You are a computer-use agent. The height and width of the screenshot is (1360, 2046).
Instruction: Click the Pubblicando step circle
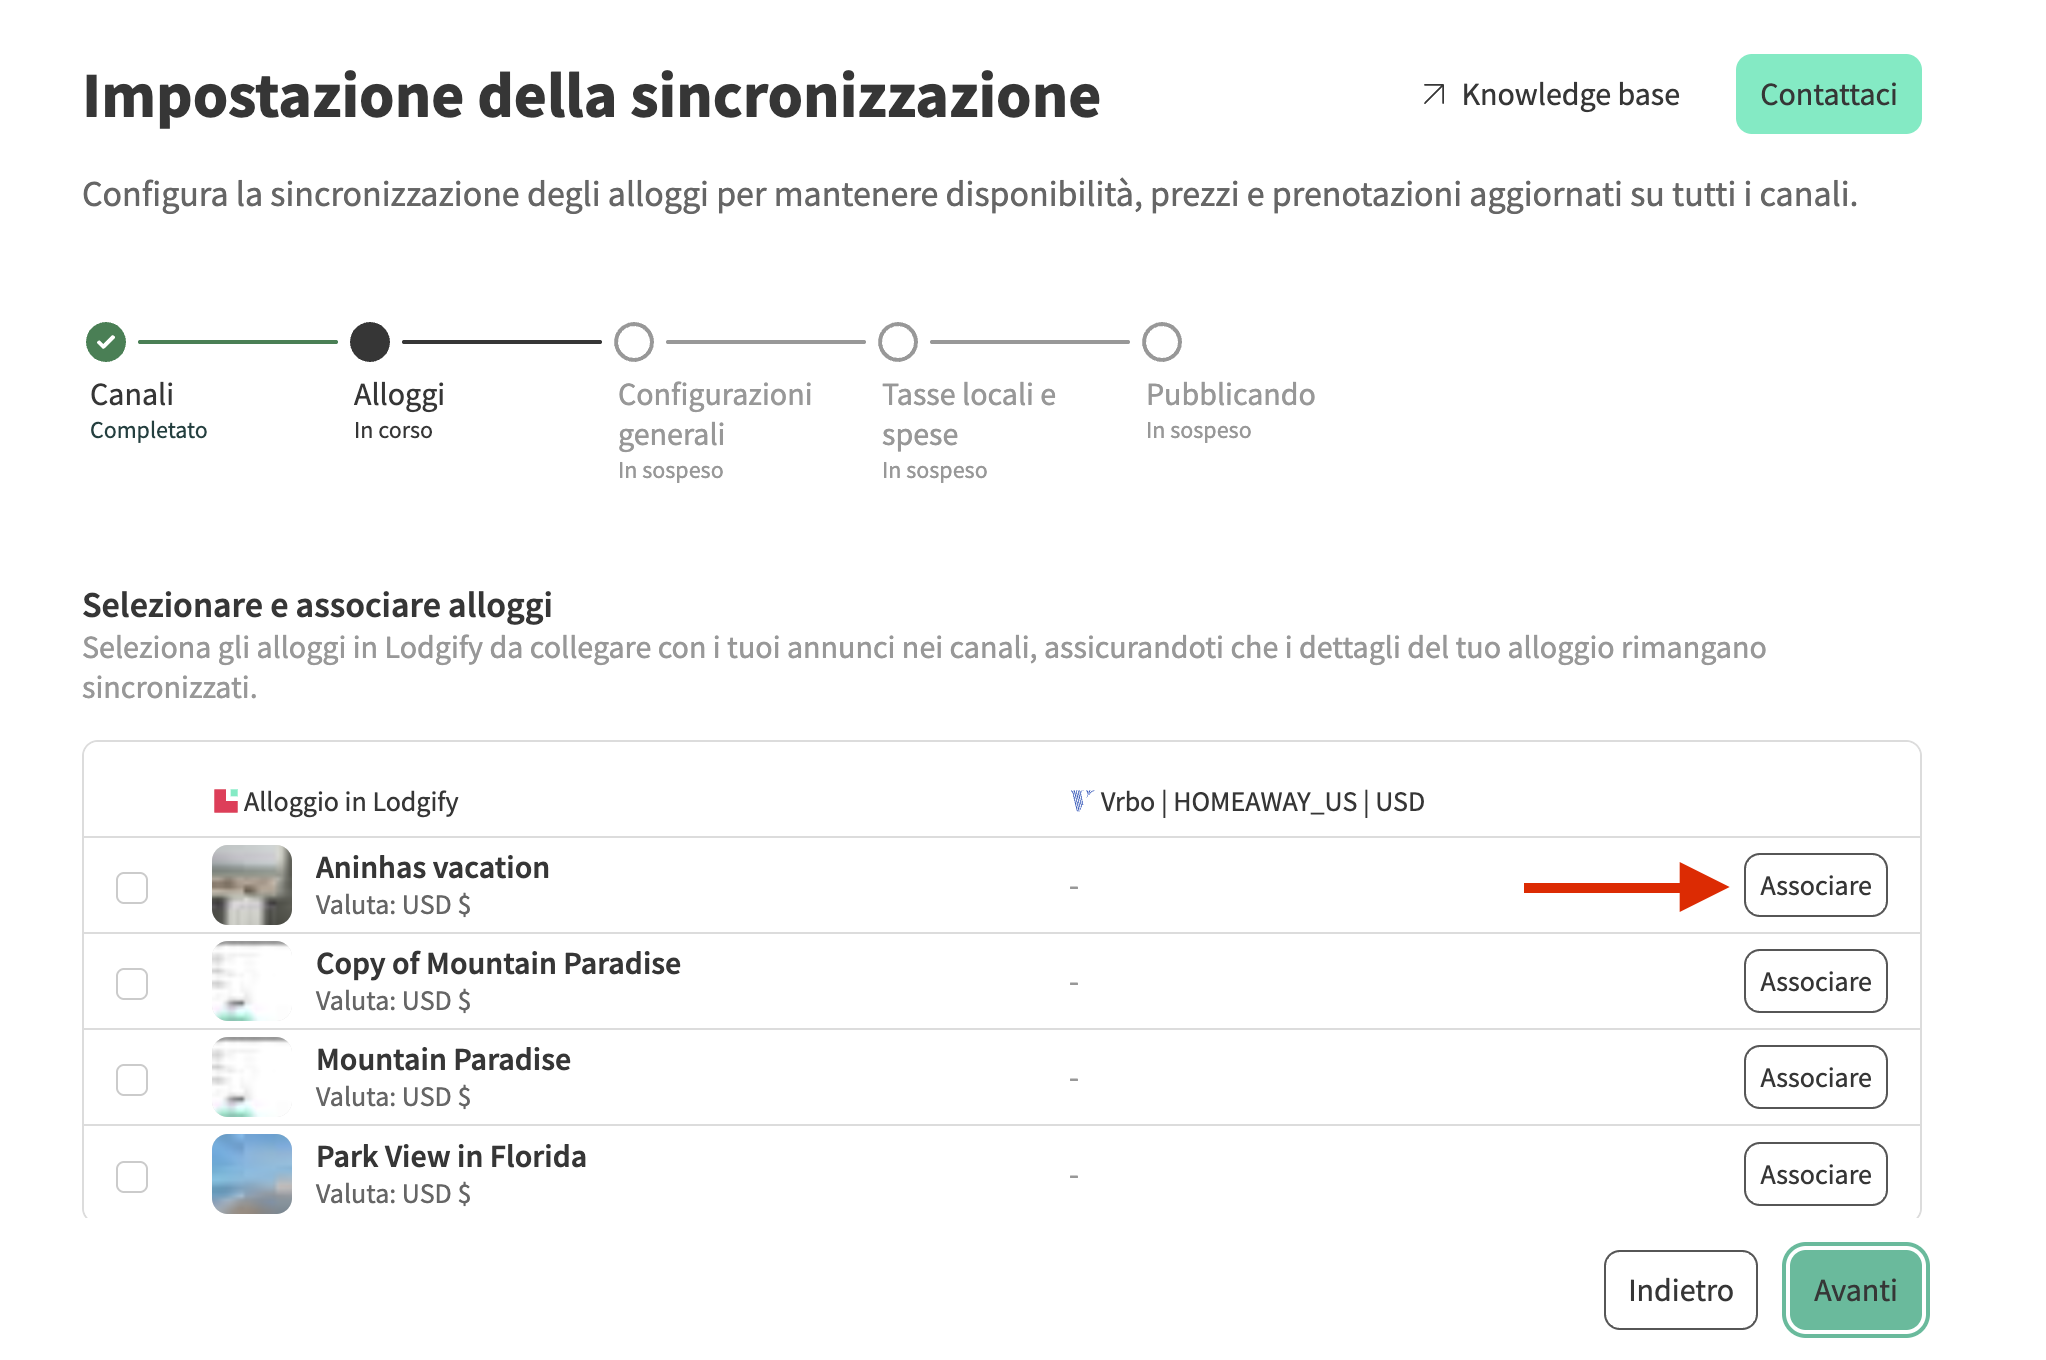click(1162, 342)
